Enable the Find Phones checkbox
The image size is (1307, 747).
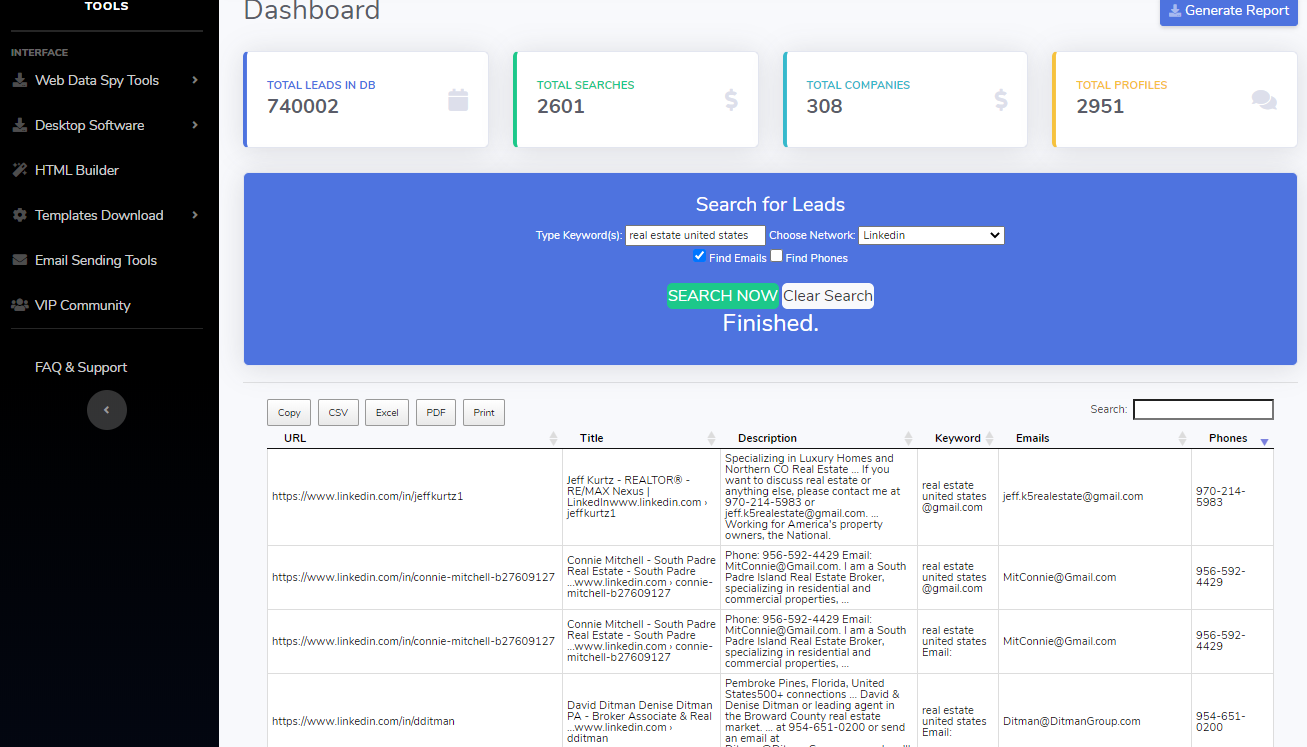(777, 256)
